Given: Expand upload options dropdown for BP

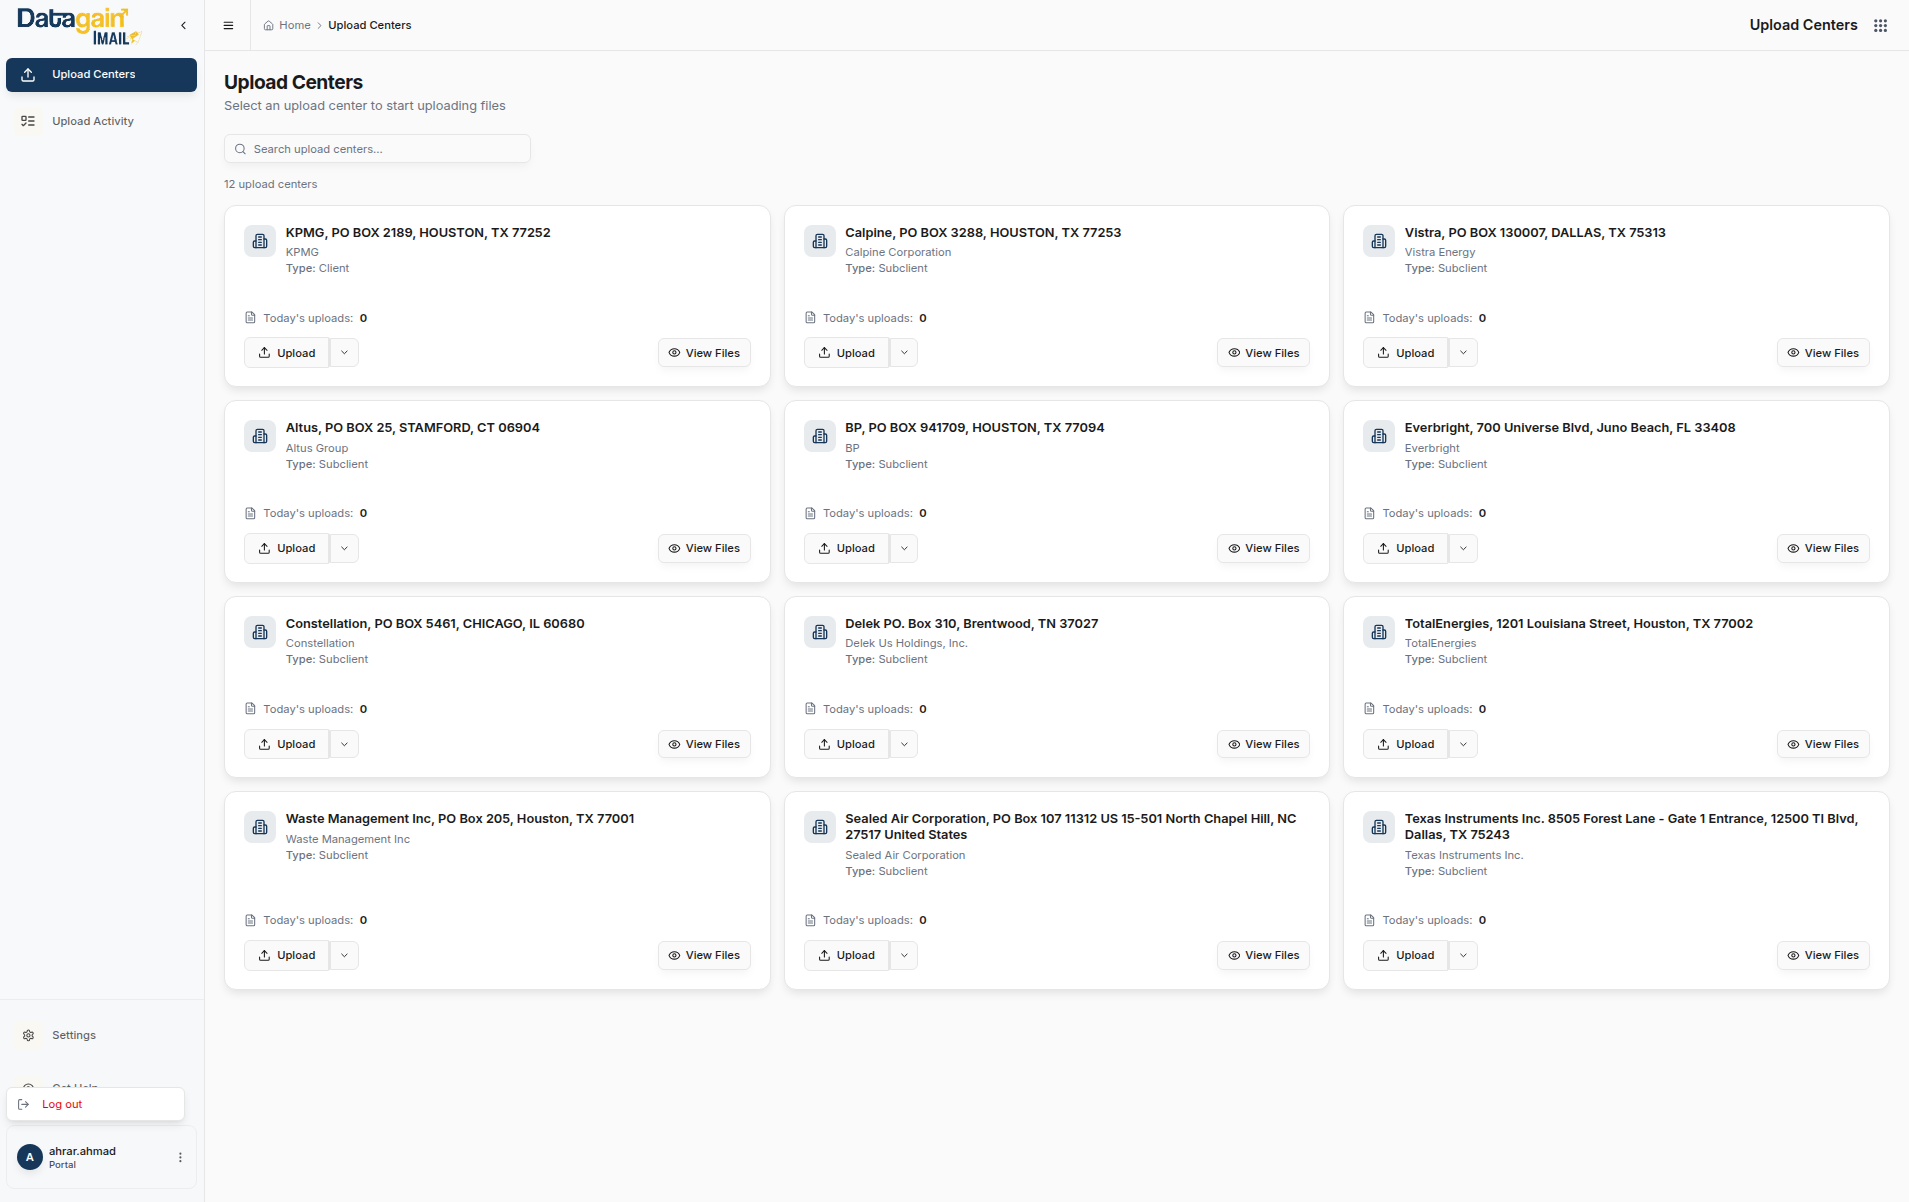Looking at the screenshot, I should point(904,548).
